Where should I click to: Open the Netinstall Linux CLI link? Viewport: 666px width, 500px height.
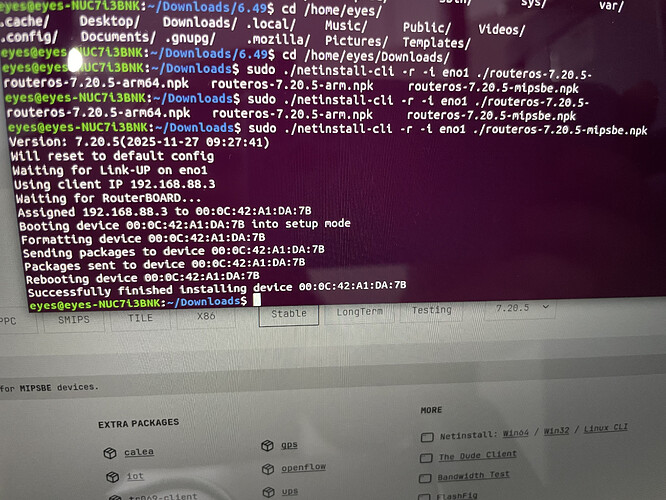coord(605,428)
